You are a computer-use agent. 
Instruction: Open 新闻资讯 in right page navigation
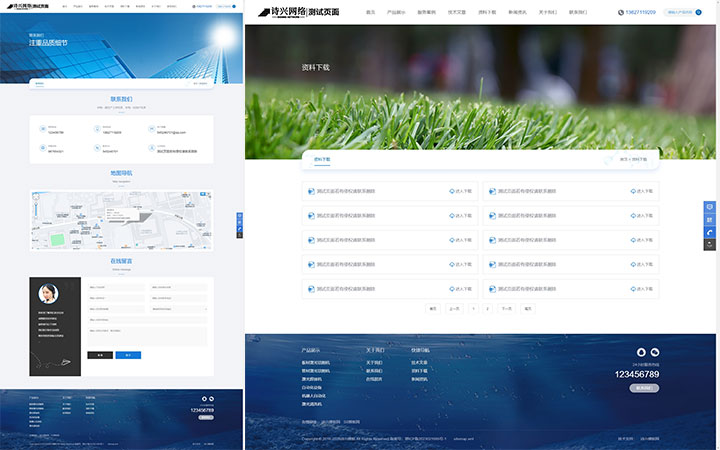tap(517, 12)
